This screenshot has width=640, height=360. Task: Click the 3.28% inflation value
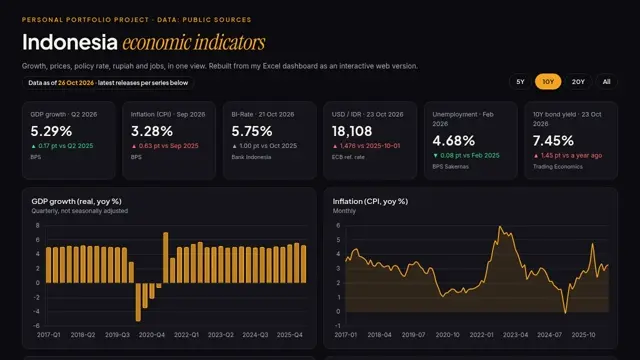coord(152,131)
